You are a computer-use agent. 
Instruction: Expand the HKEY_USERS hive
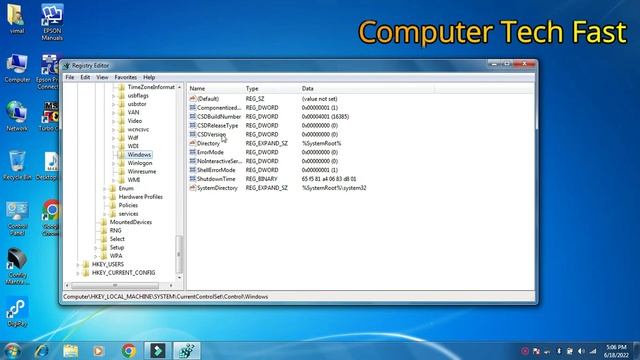[78, 264]
